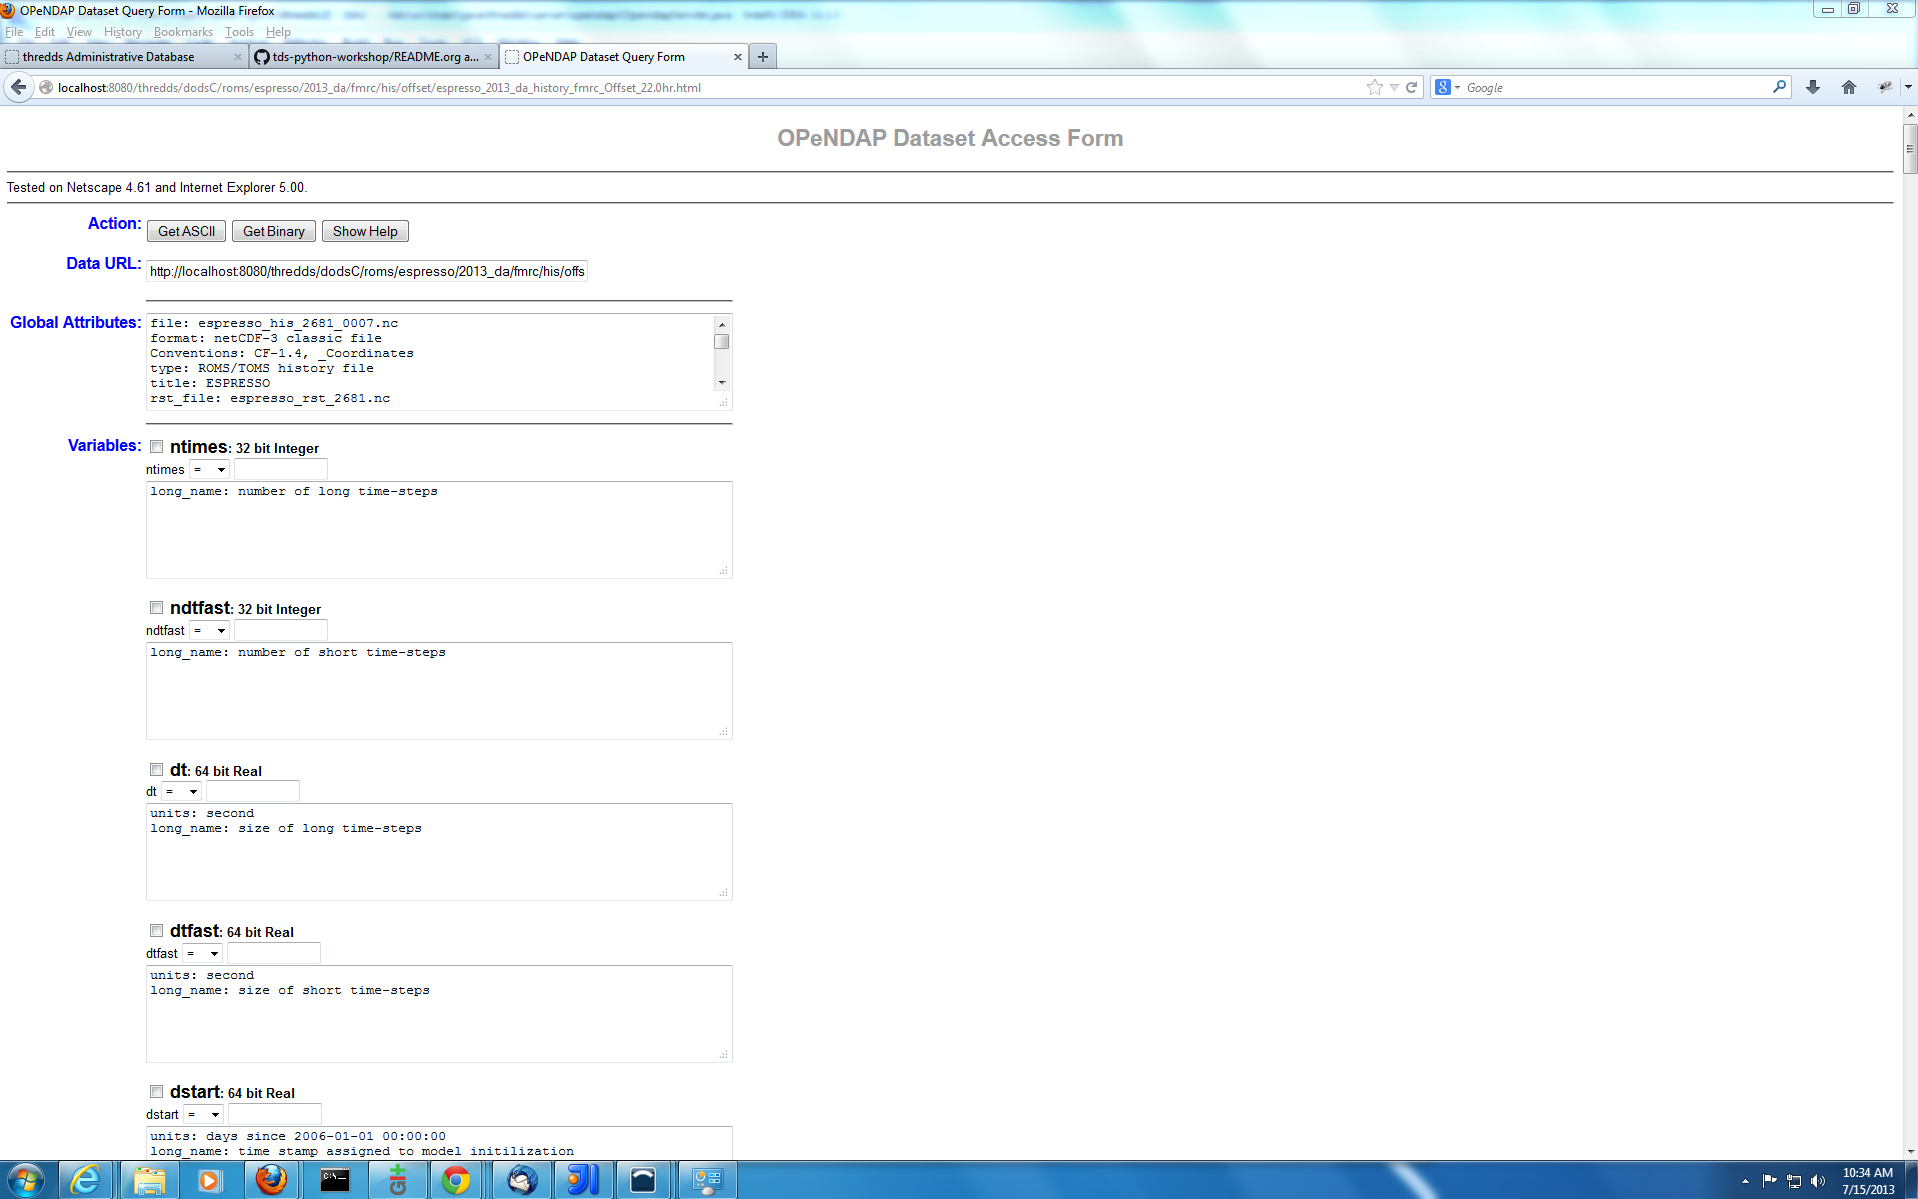Viewport: 1918px width, 1199px height.
Task: Open a new tab with plus icon
Action: pyautogui.click(x=763, y=57)
